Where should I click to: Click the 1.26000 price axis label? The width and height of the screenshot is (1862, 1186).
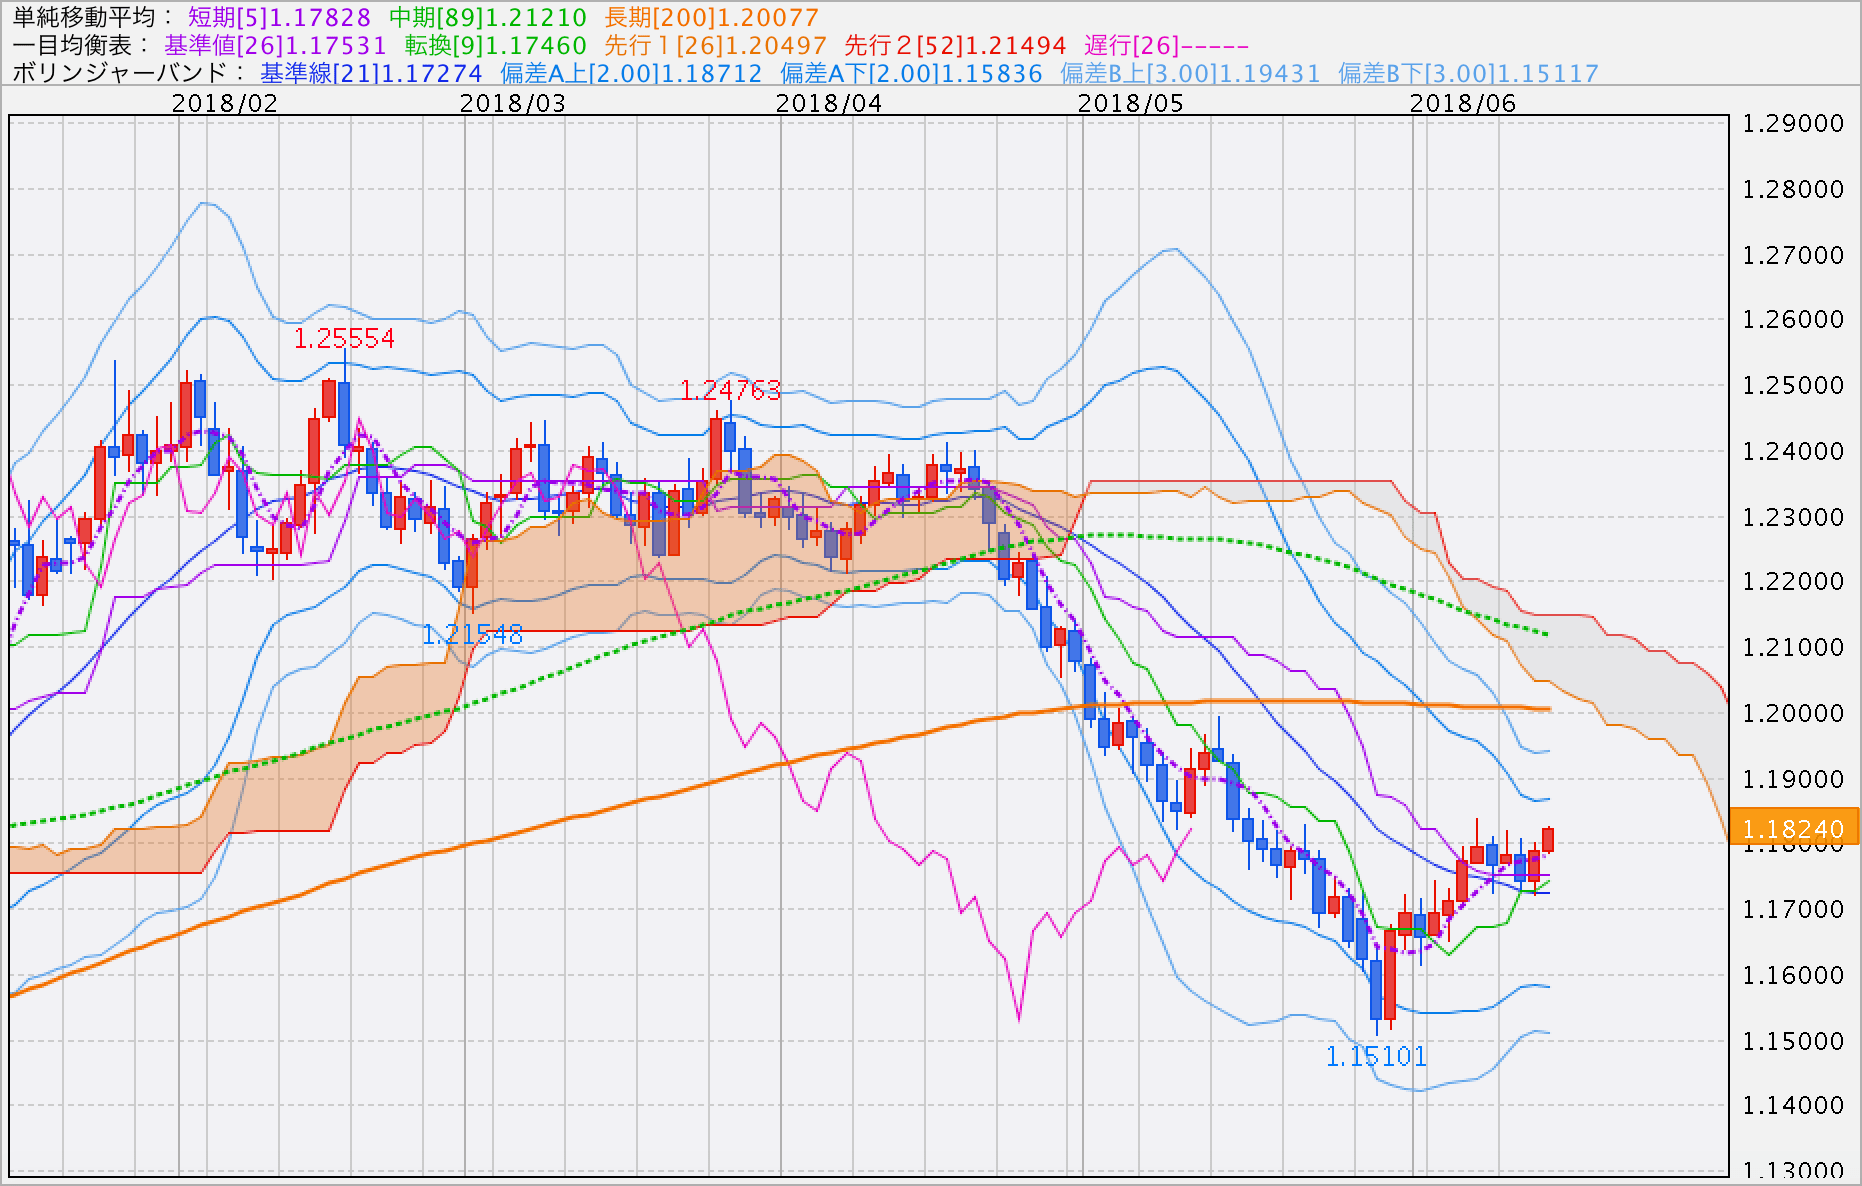point(1793,319)
